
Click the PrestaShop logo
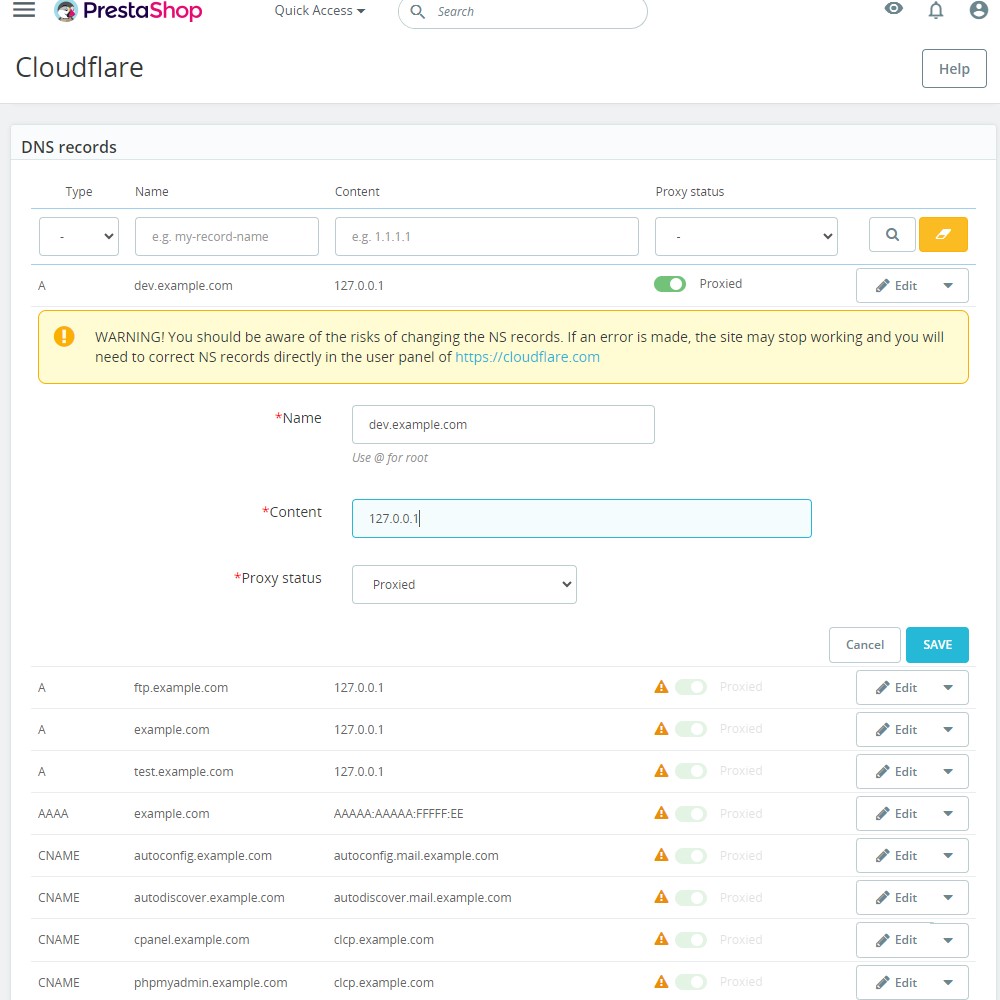128,11
